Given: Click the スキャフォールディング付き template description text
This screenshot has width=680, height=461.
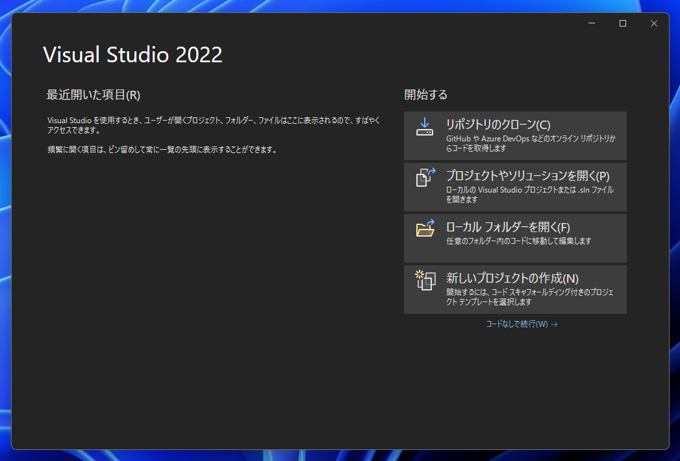Looking at the screenshot, I should (x=530, y=297).
